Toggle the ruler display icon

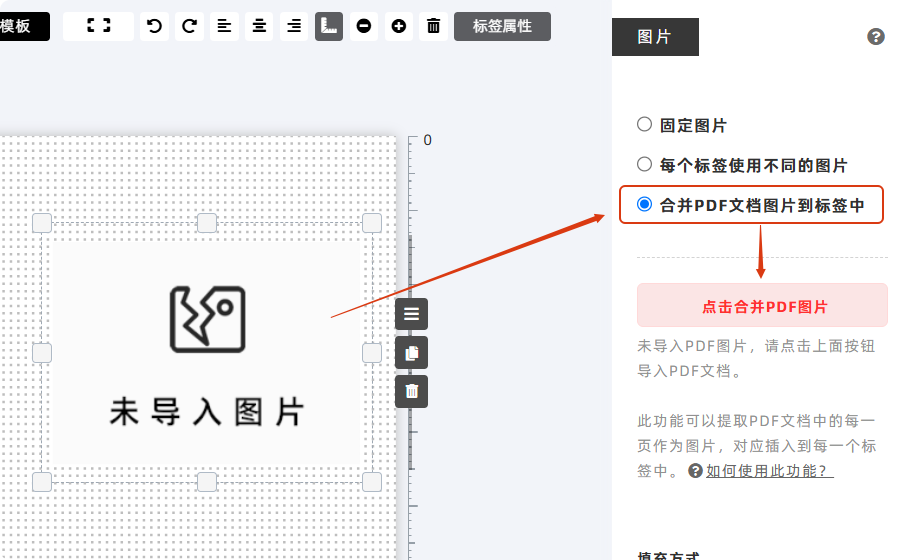click(329, 26)
